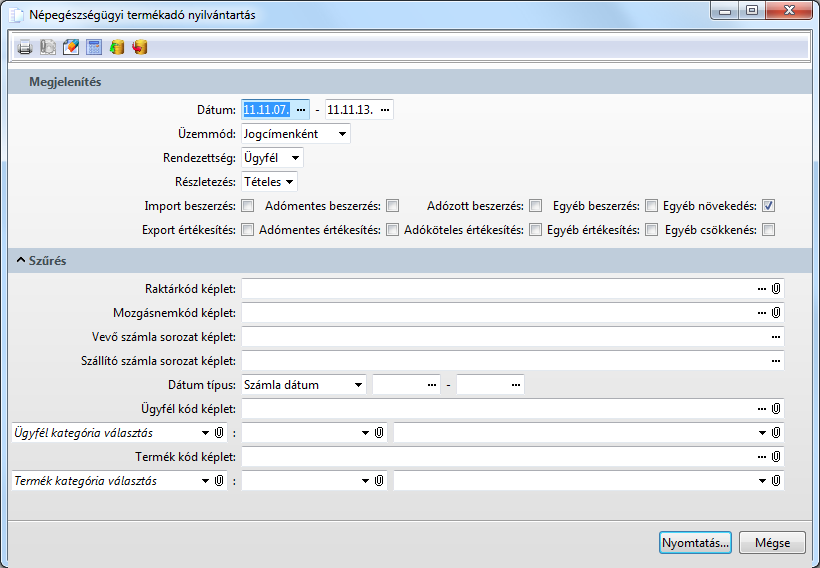Uncheck the Egyéb növekedés checkbox

point(768,206)
